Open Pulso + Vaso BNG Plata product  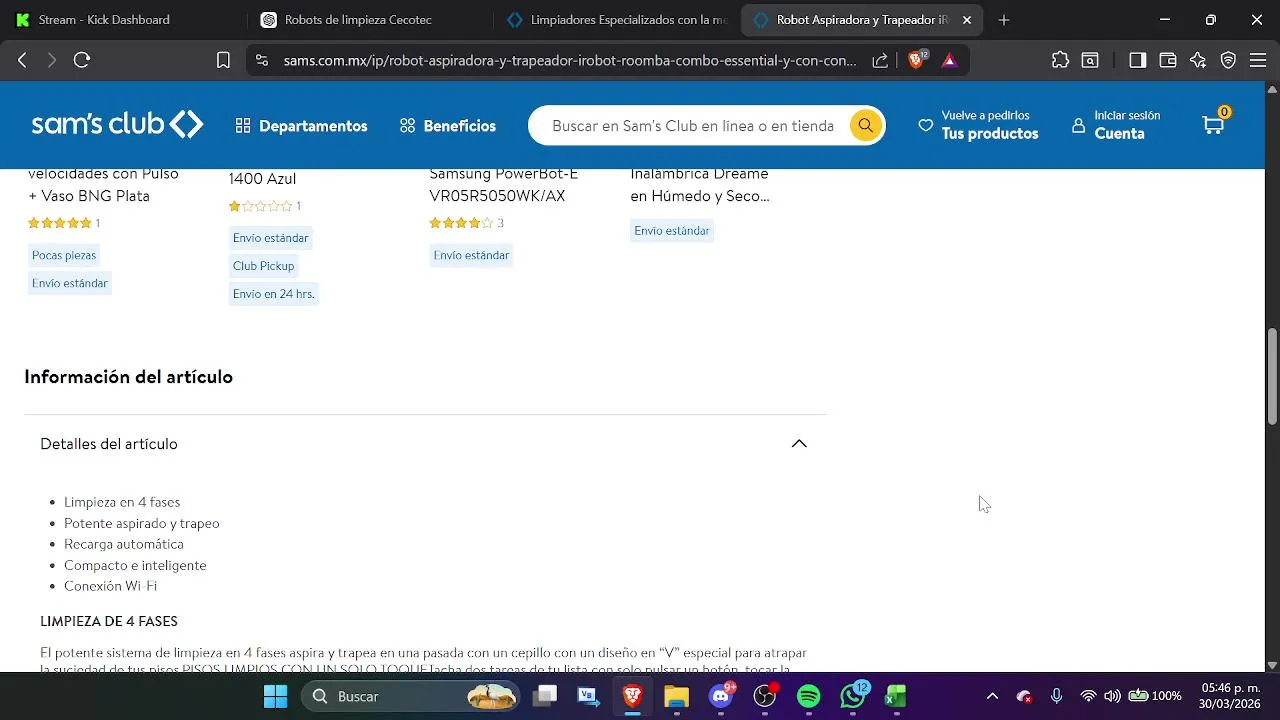[103, 185]
